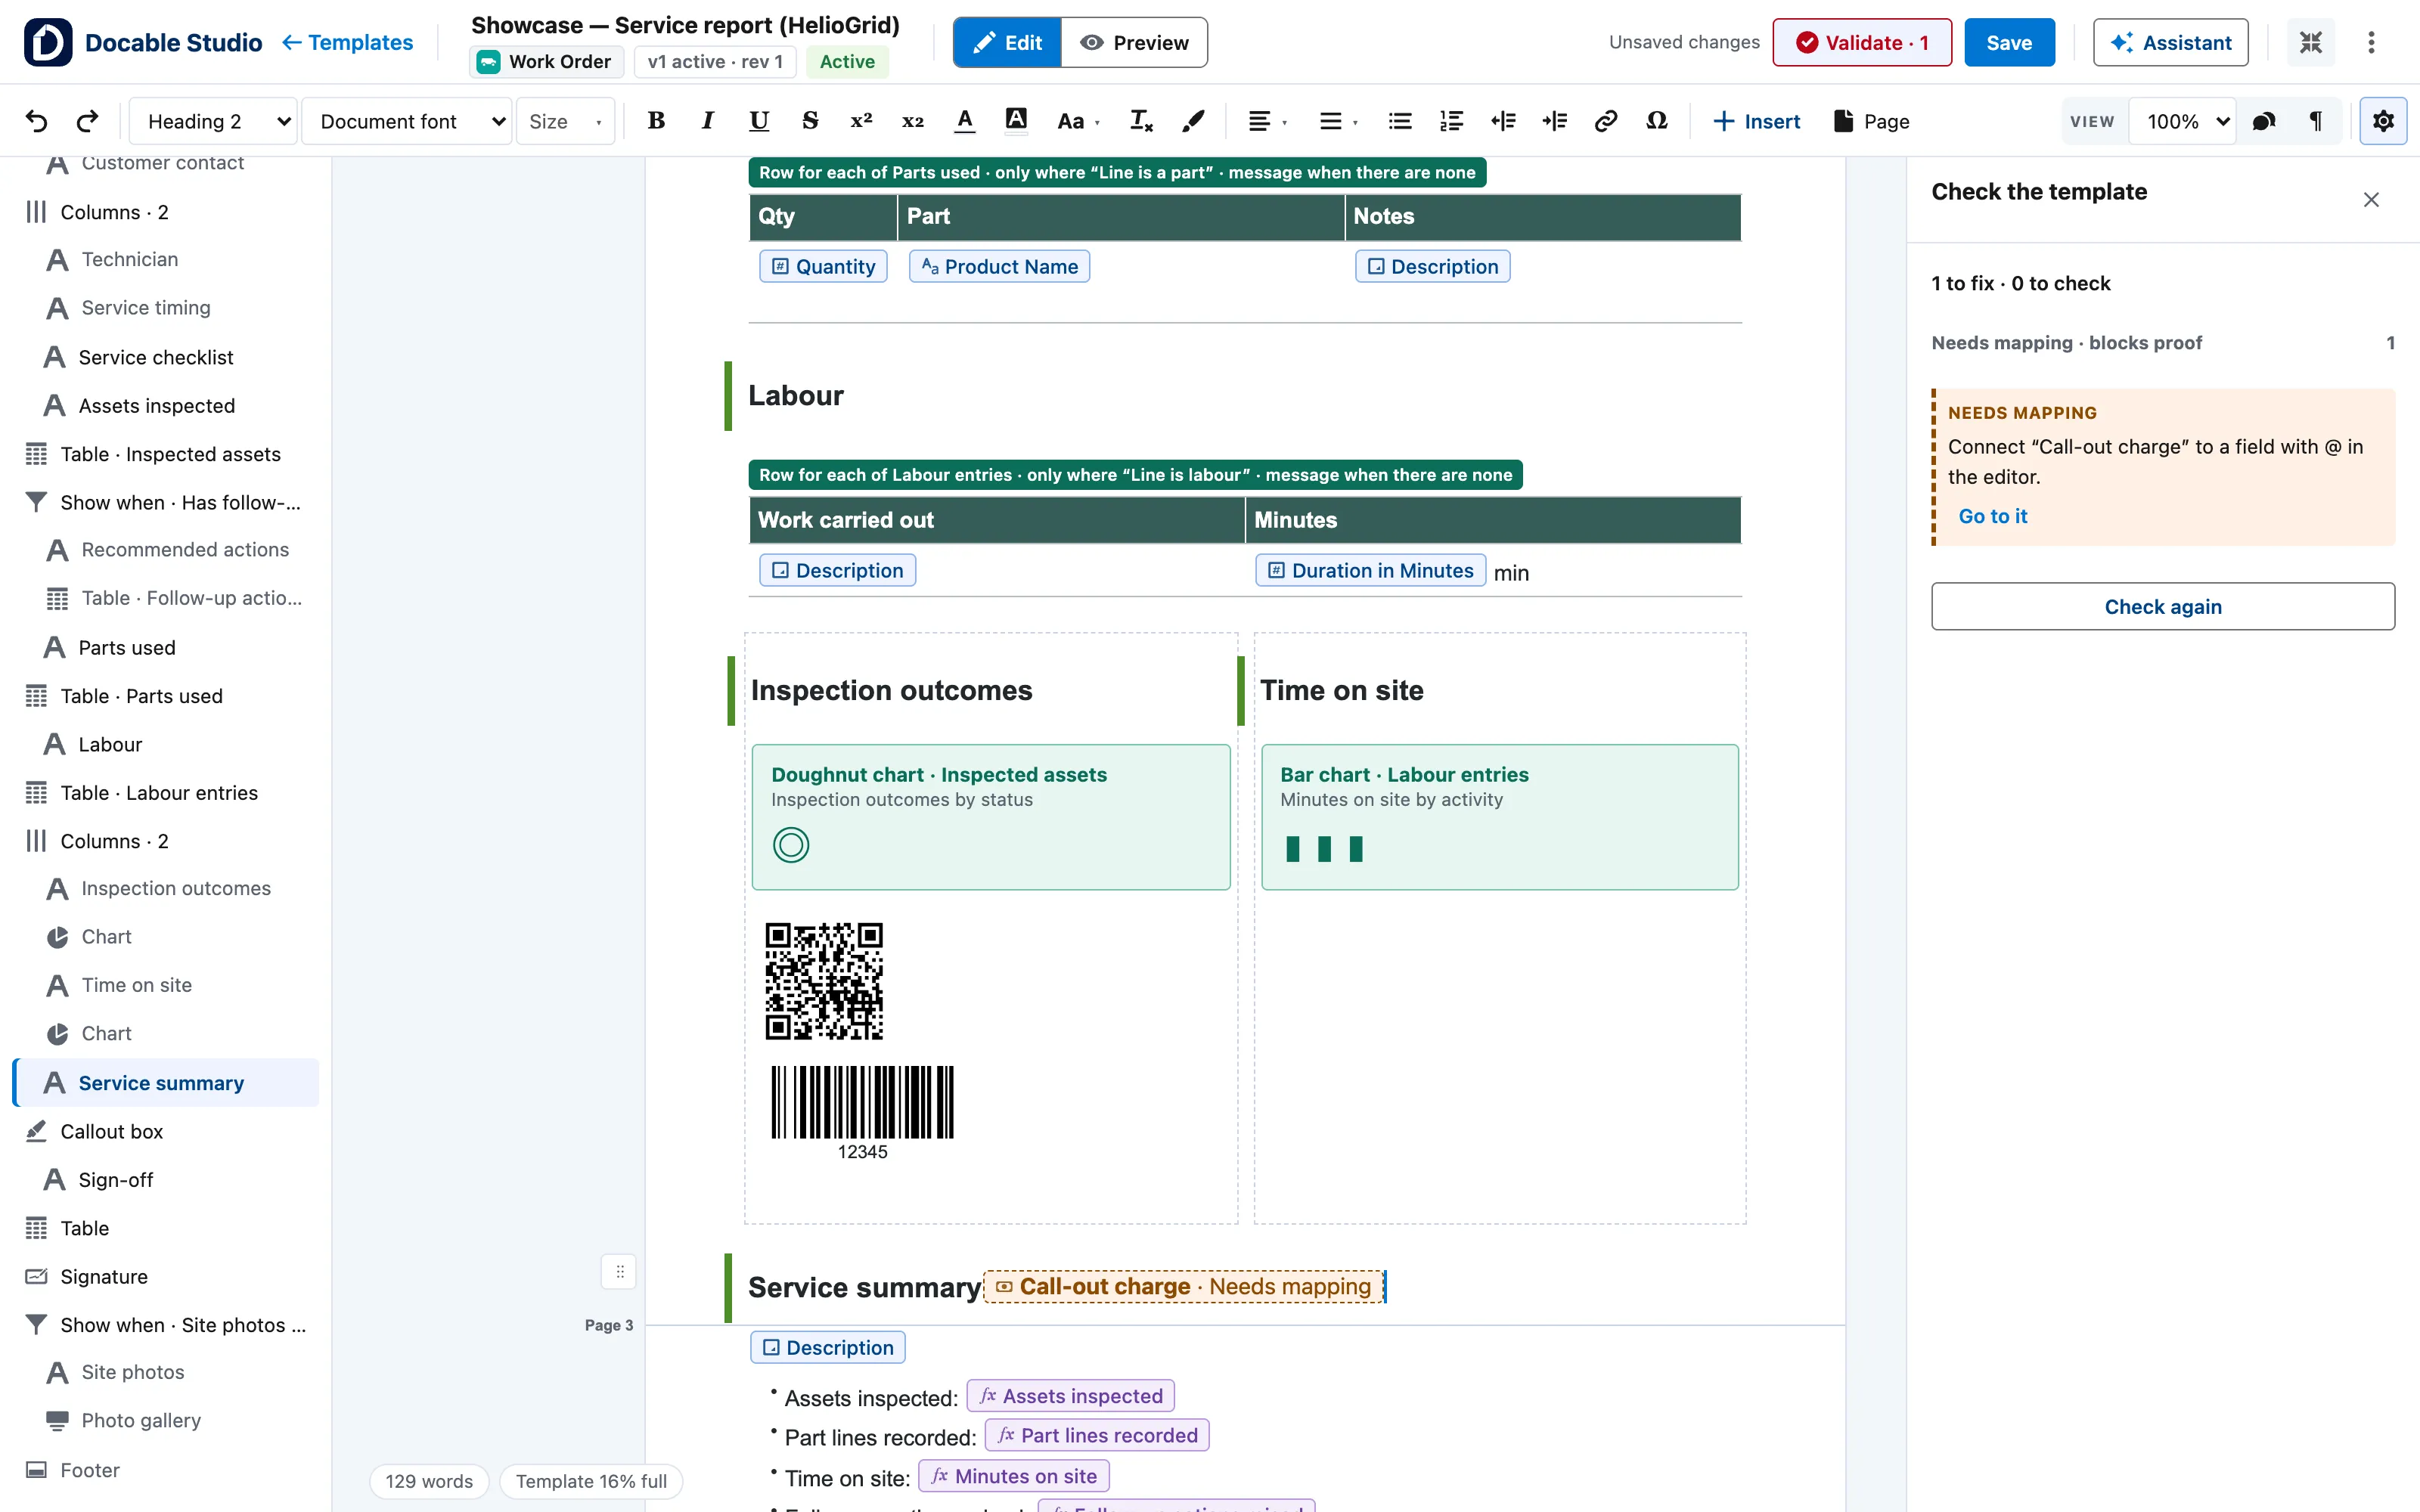
Task: Switch to Edit mode
Action: 1007,42
